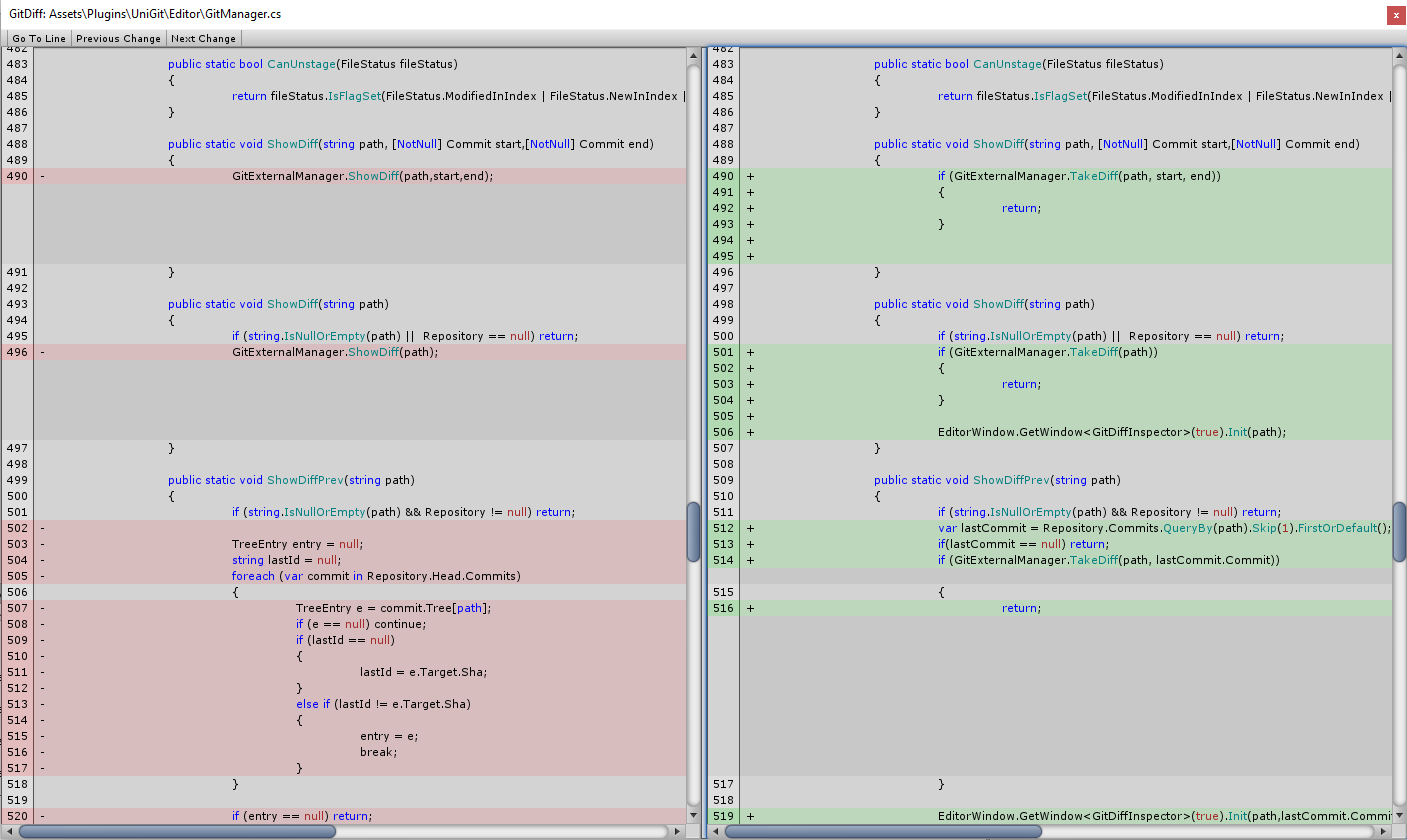1407x840 pixels.
Task: Click line 488 ShowDiff signature in right pane
Action: point(1116,144)
